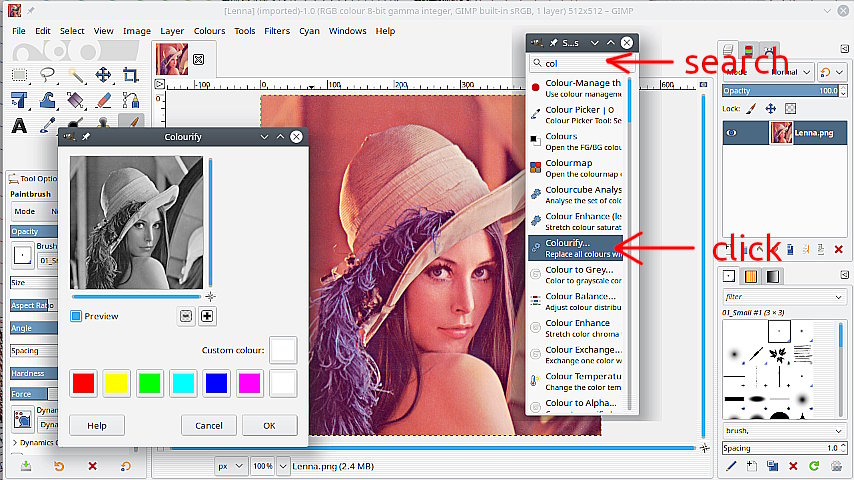This screenshot has height=480, width=854.
Task: Select the Free Select lasso tool
Action: click(47, 75)
